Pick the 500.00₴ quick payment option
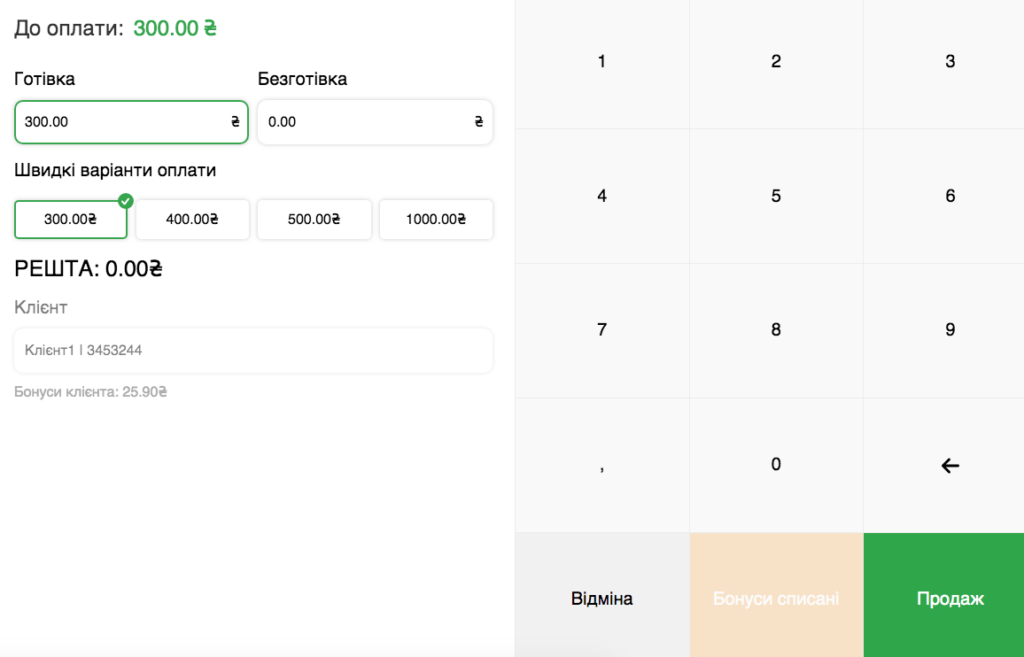1024x657 pixels. 314,220
